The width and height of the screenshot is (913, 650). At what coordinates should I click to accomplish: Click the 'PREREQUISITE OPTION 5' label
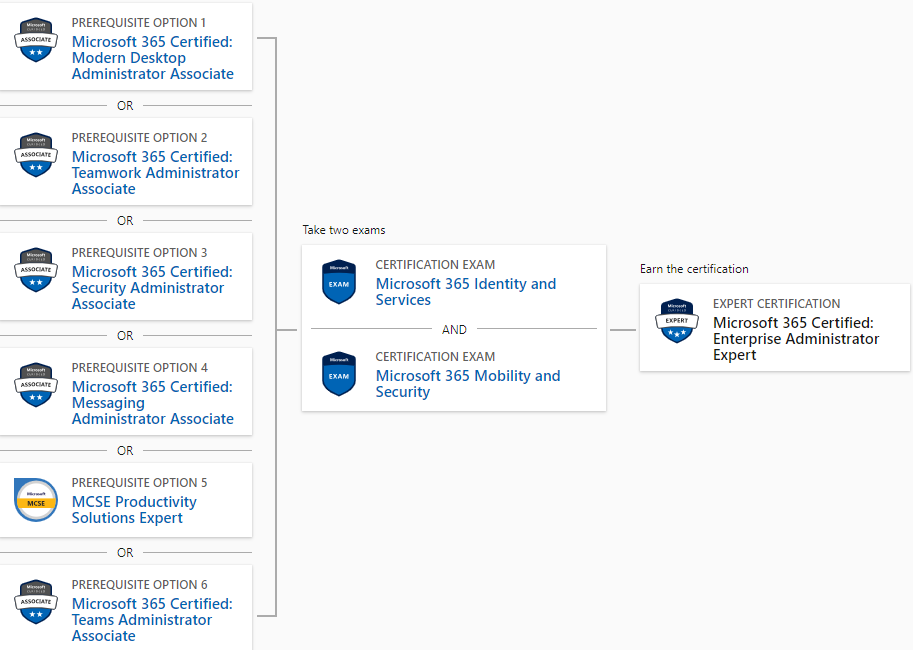pos(139,483)
